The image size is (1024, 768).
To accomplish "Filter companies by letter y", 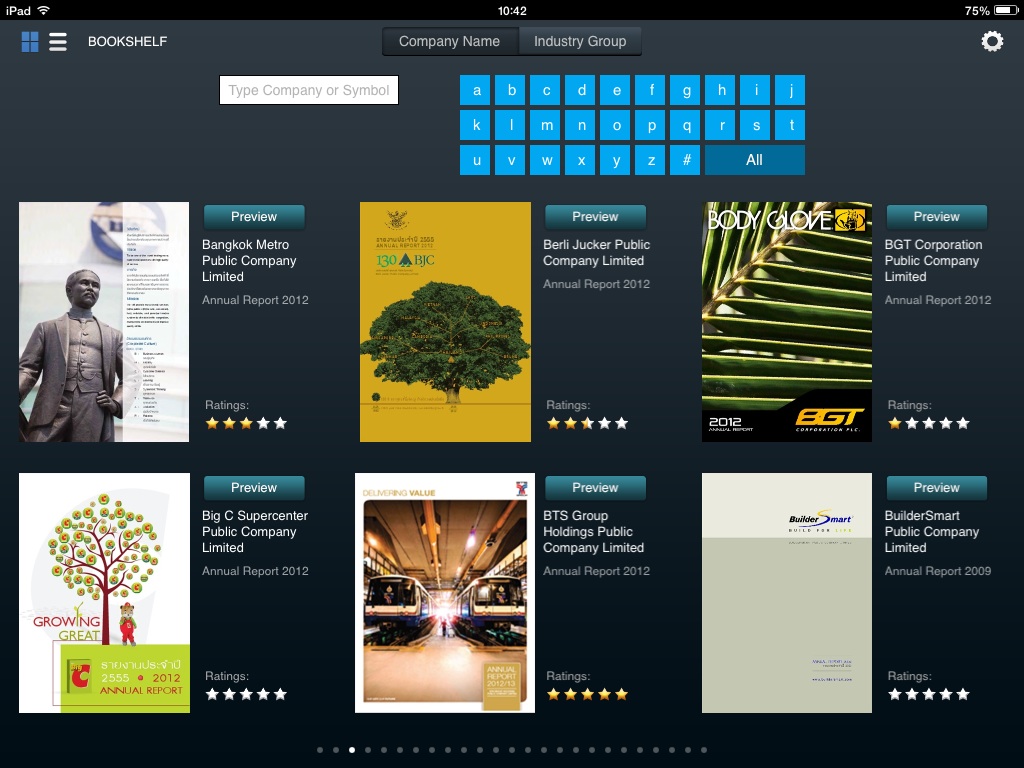I will point(616,160).
